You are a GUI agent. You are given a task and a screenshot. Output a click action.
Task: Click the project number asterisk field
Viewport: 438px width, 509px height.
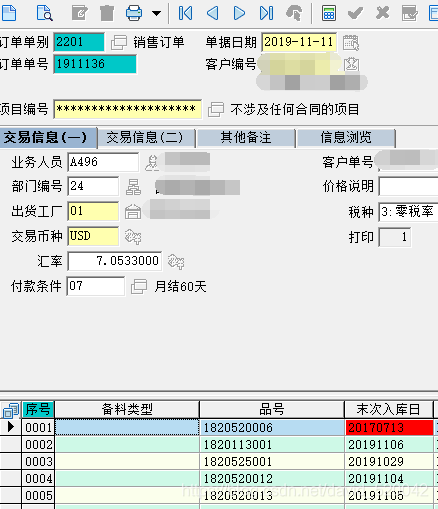pyautogui.click(x=127, y=109)
